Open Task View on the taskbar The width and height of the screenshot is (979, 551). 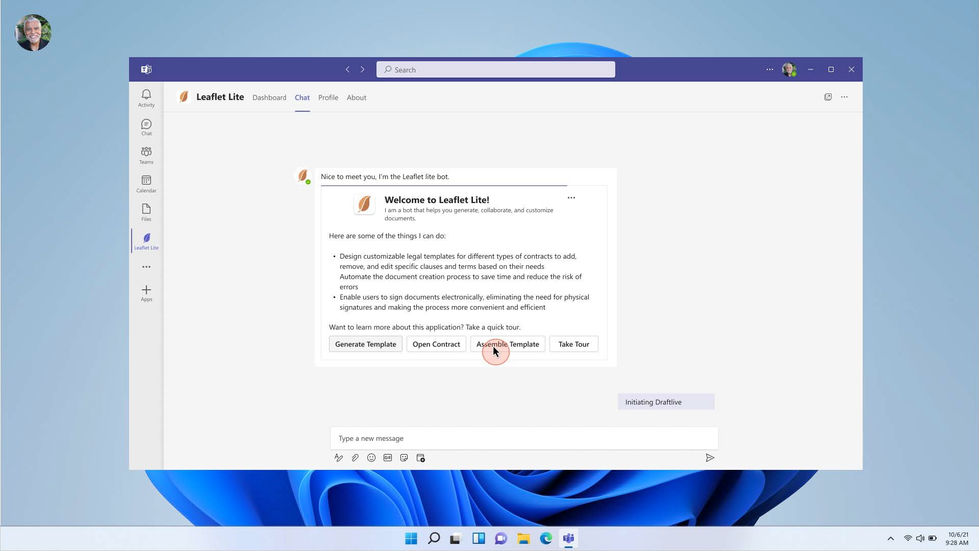tap(455, 538)
